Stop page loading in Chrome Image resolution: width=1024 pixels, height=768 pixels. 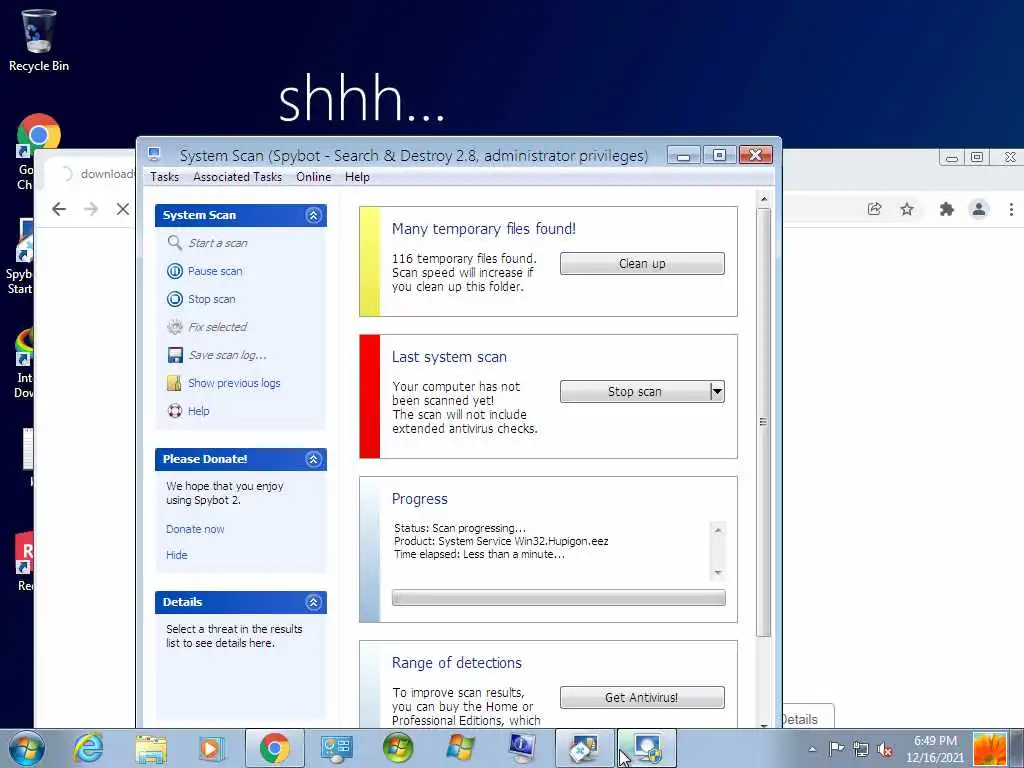coord(123,209)
